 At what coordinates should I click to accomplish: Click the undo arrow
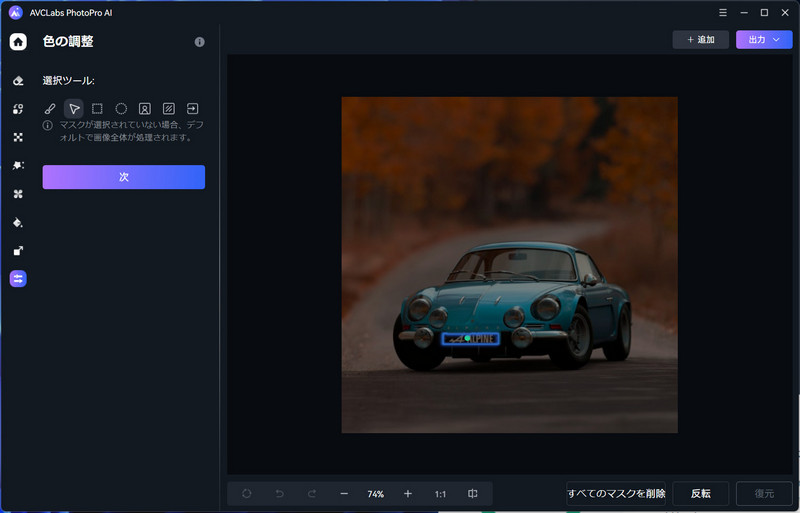pyautogui.click(x=280, y=494)
